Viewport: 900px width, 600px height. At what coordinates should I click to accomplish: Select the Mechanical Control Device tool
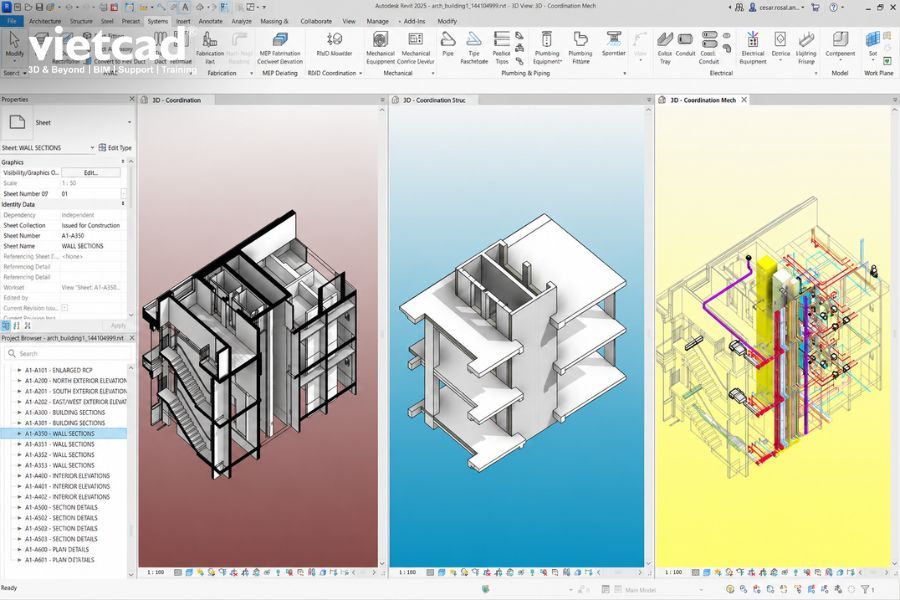click(416, 48)
